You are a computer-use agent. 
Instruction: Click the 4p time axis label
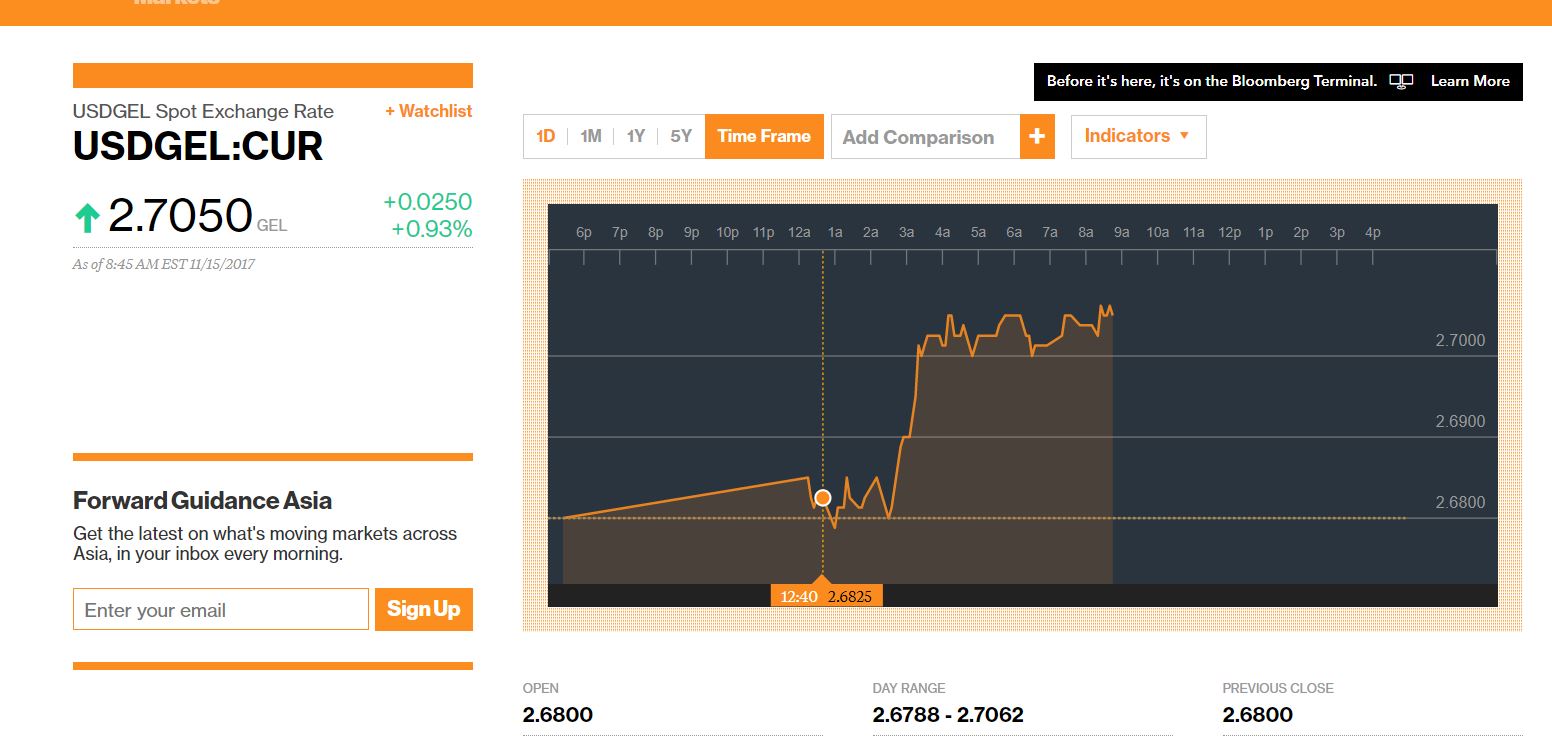[1373, 232]
